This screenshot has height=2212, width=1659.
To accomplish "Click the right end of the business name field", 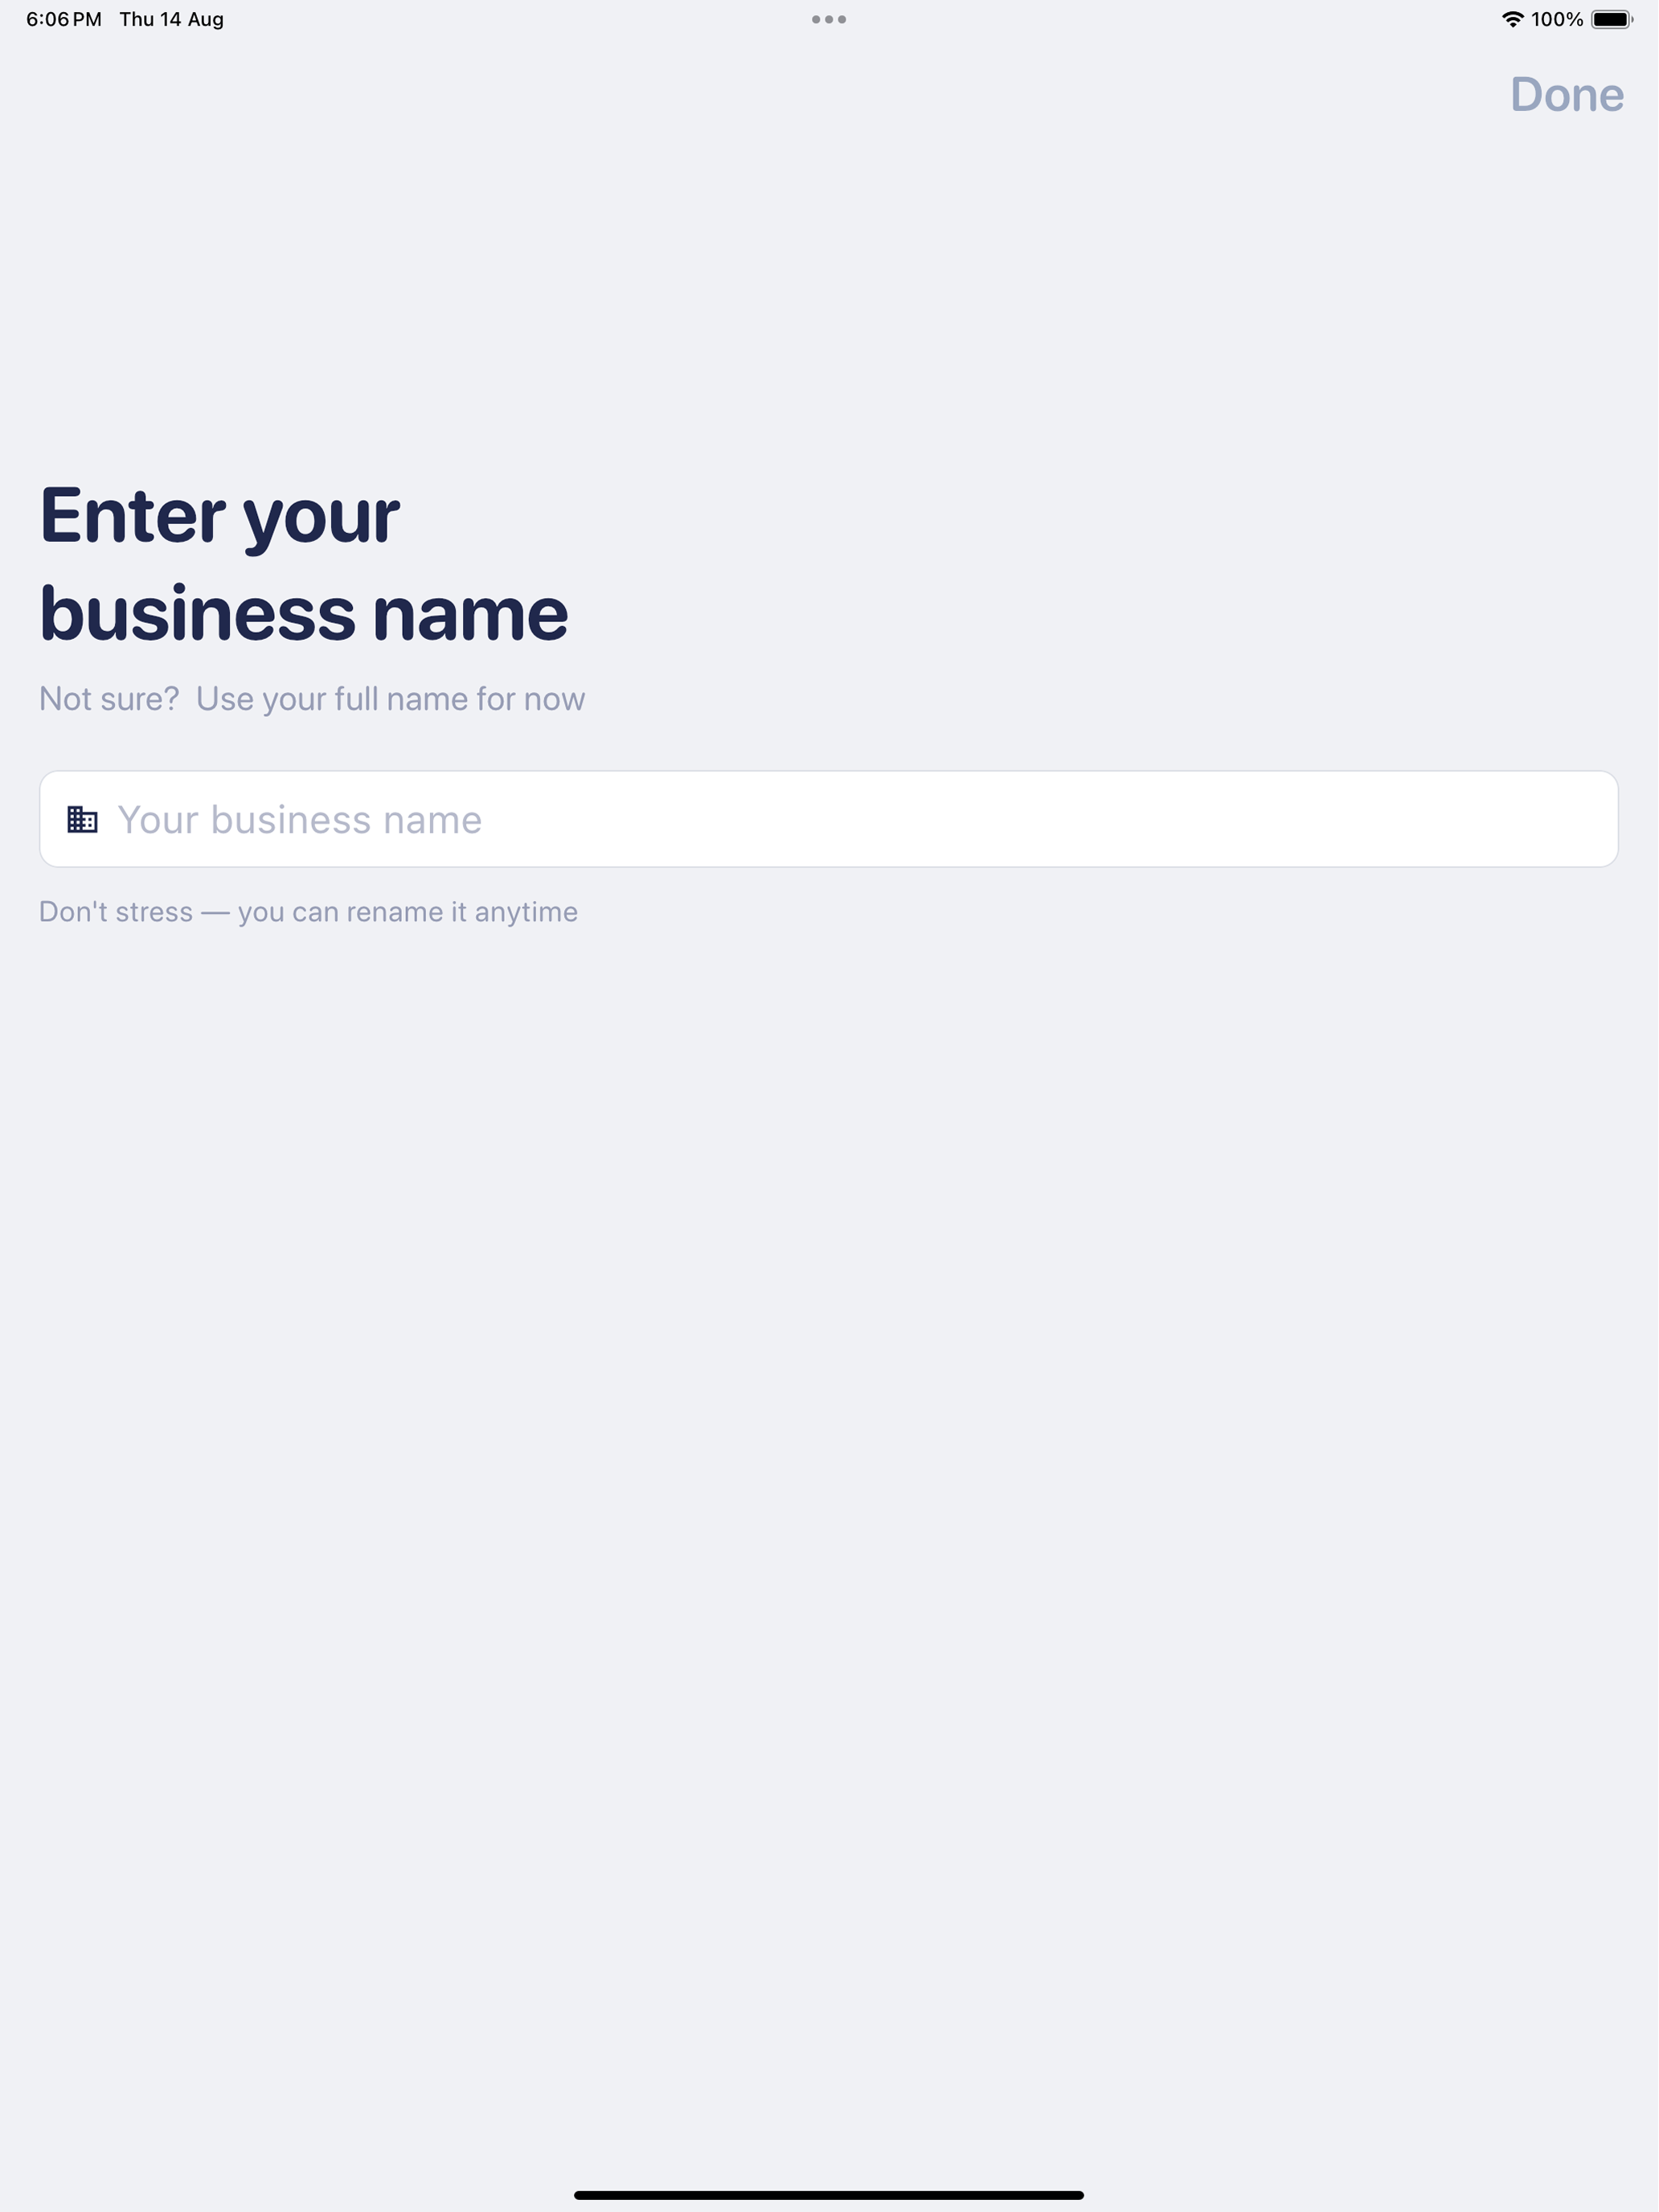I will point(1580,819).
